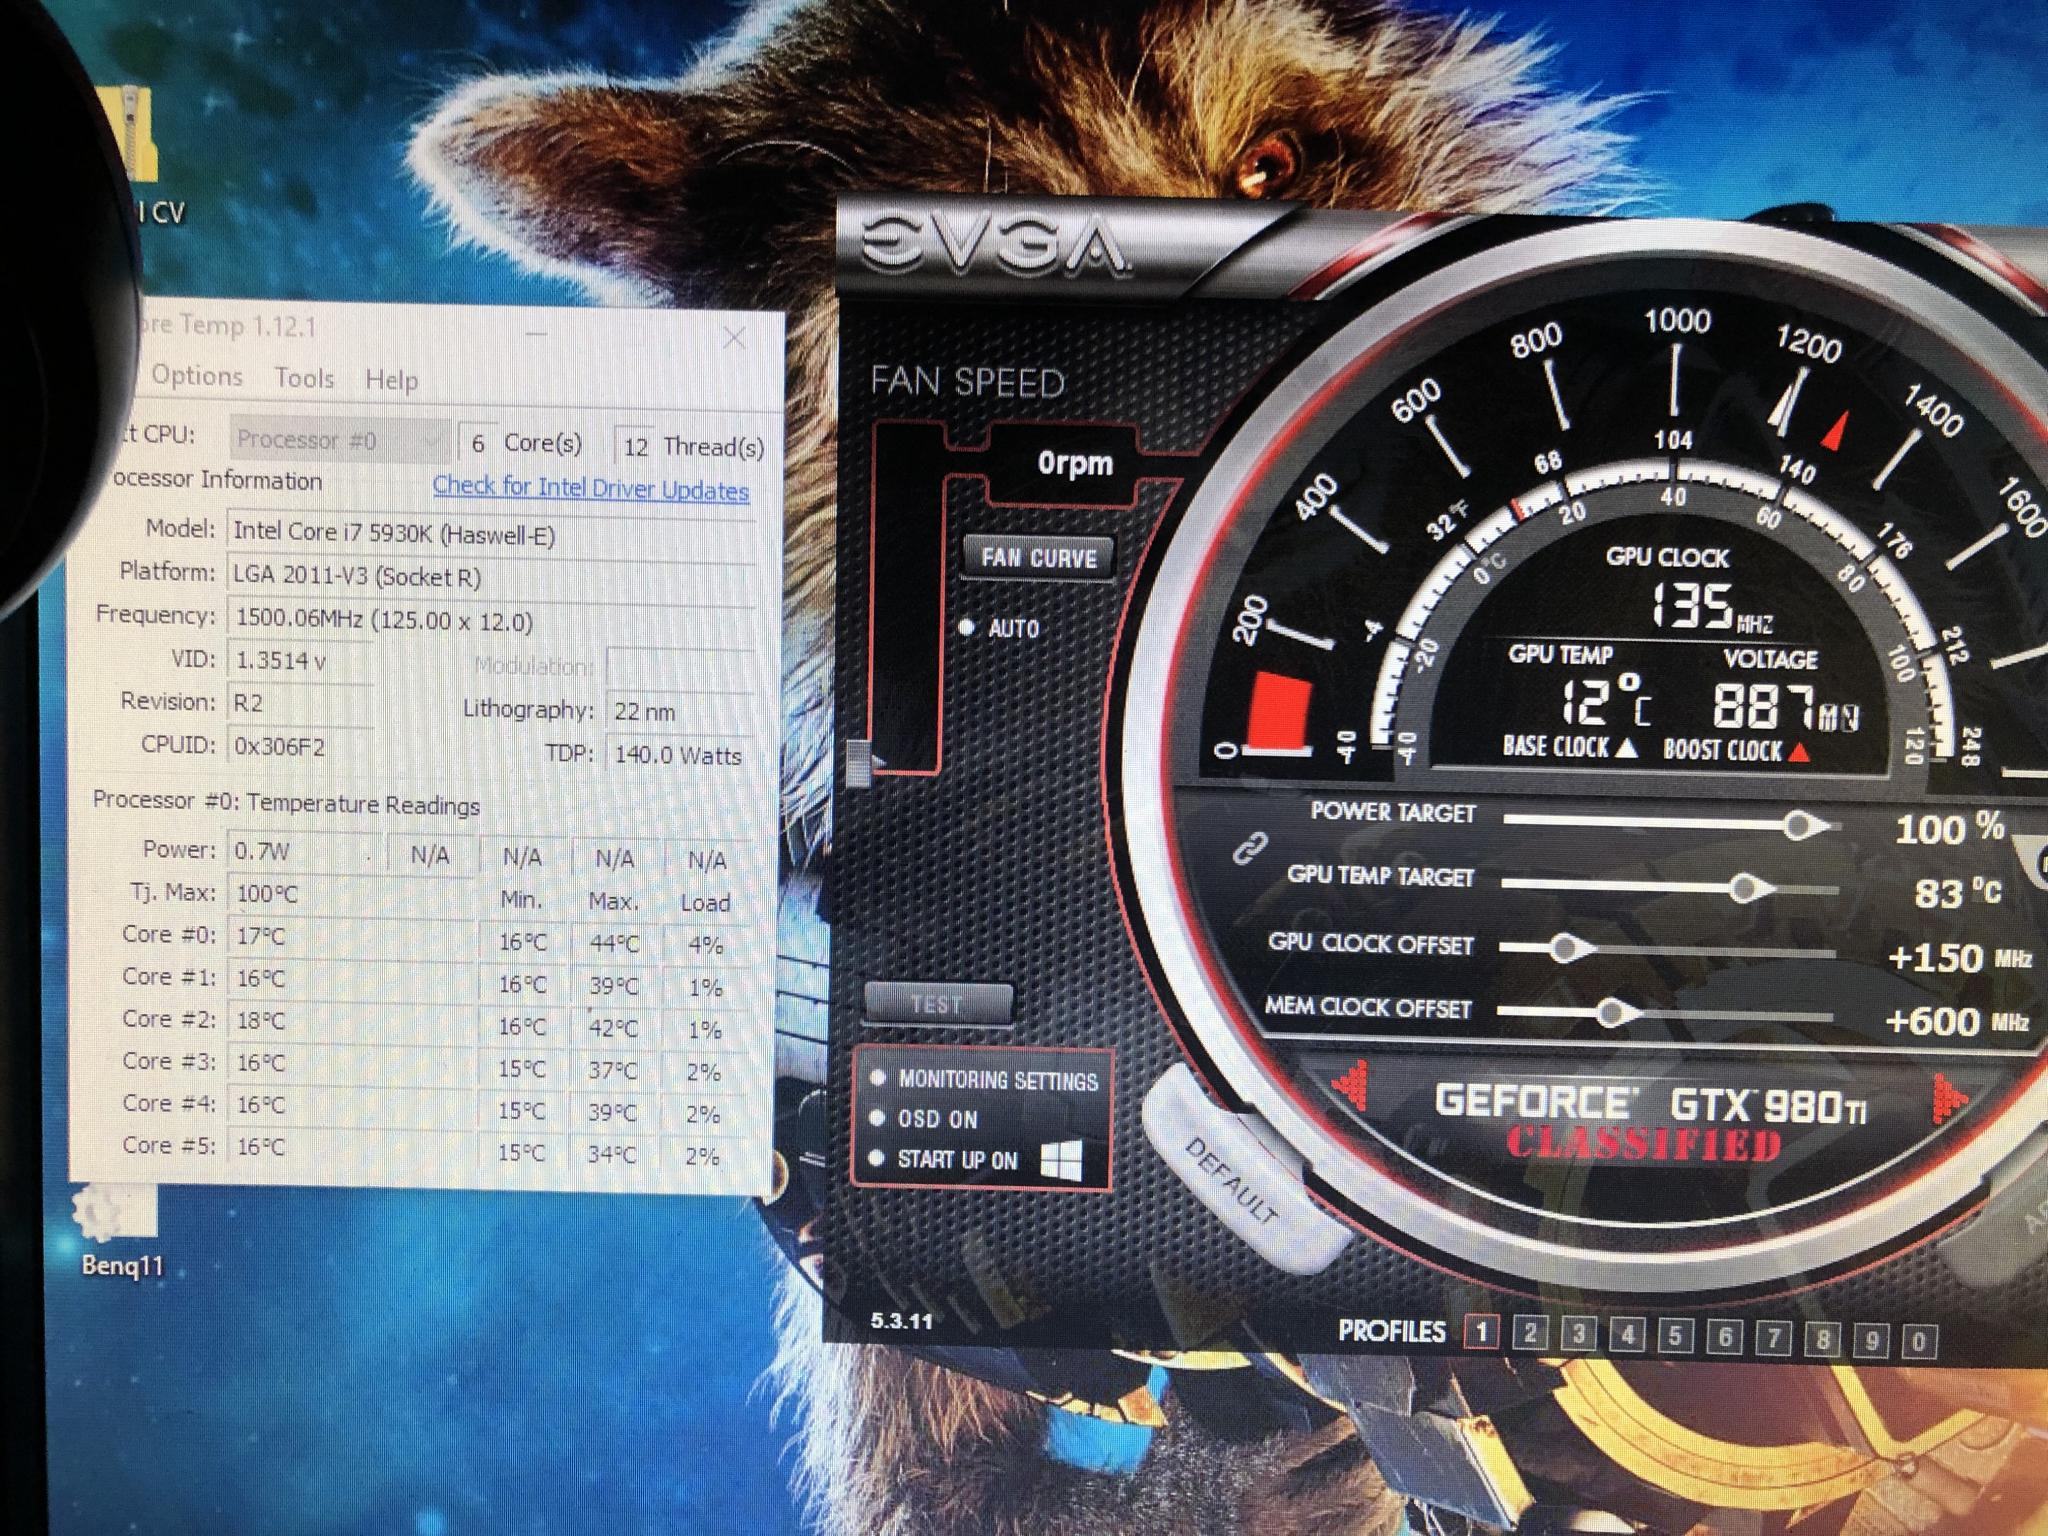This screenshot has height=1536, width=2048.
Task: Click the Core #2 temperature 18°C
Action: (350, 1021)
